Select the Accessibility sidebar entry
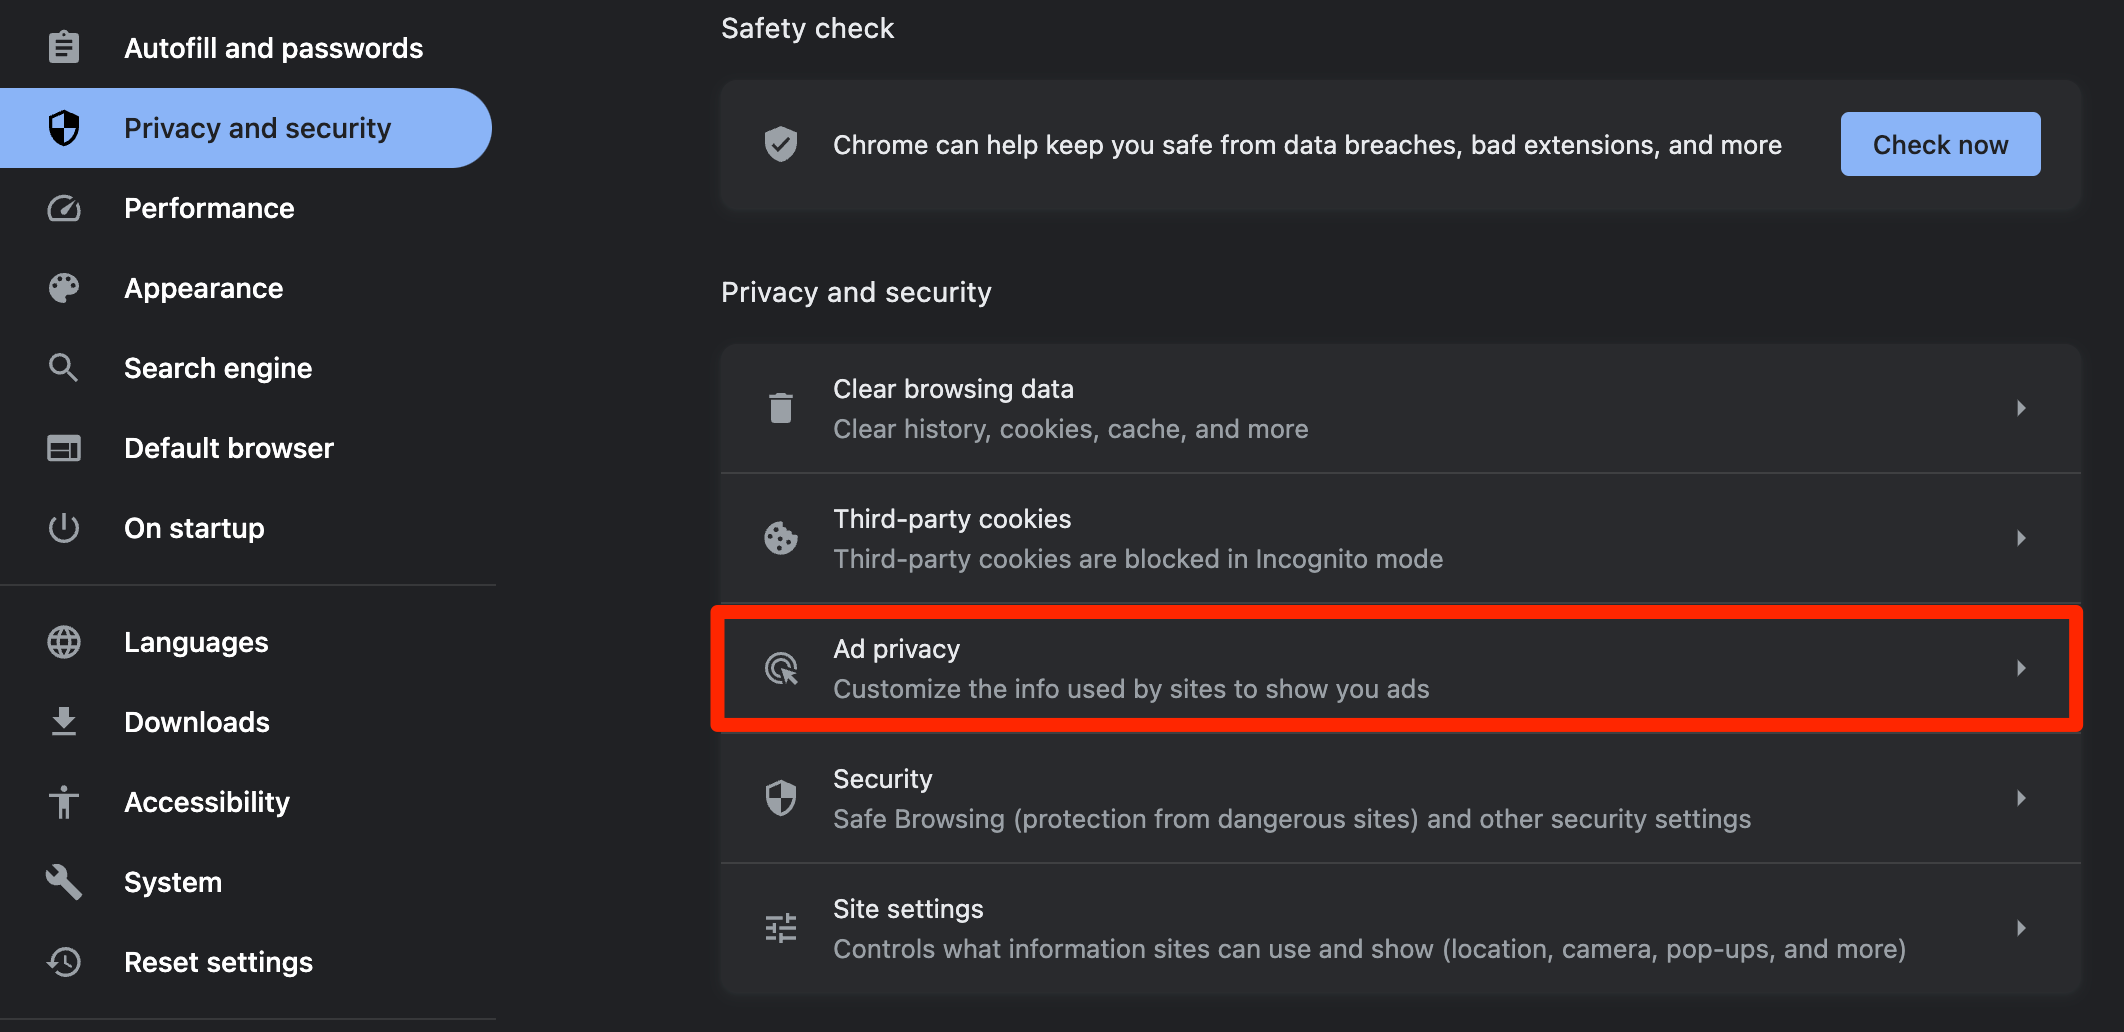This screenshot has height=1032, width=2124. click(x=207, y=801)
